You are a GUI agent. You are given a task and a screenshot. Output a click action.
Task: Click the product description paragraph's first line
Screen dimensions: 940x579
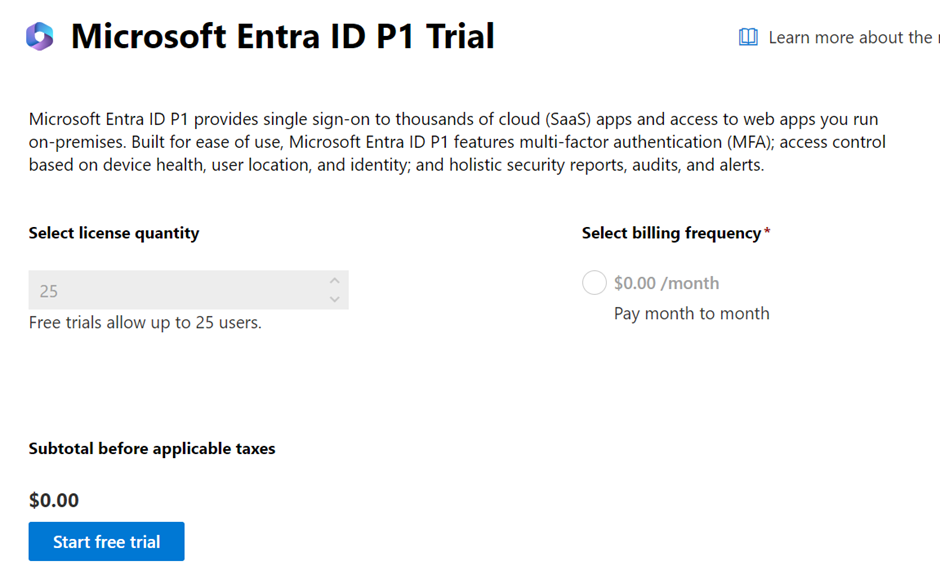tap(453, 119)
